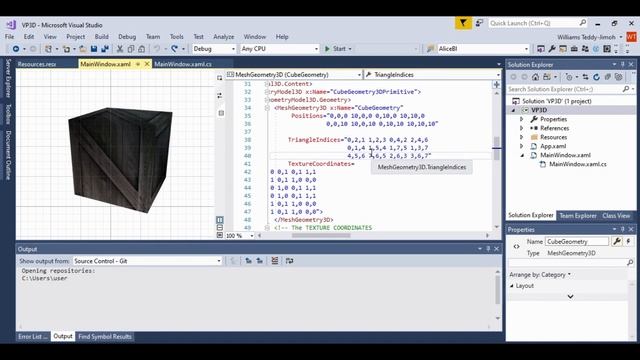This screenshot has height=360, width=640.
Task: Click the Copy toolbar icon
Action: (x=131, y=49)
